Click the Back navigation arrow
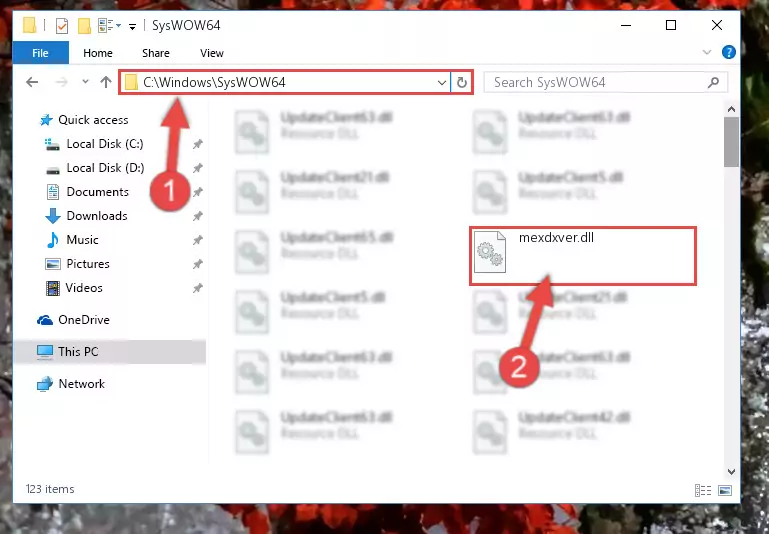This screenshot has height=534, width=769. click(x=32, y=82)
